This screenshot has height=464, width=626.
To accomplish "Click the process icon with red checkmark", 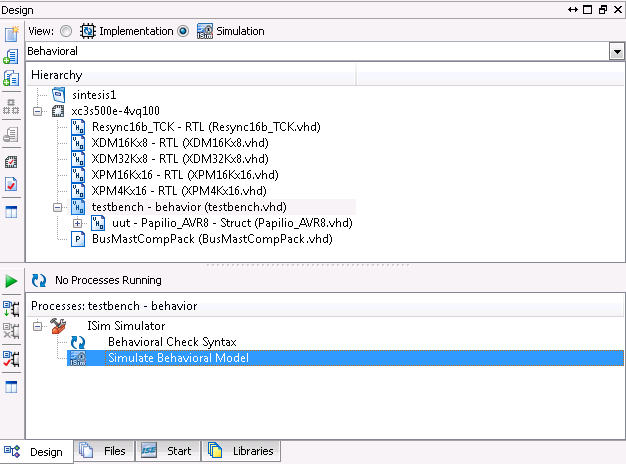I will click(x=11, y=359).
